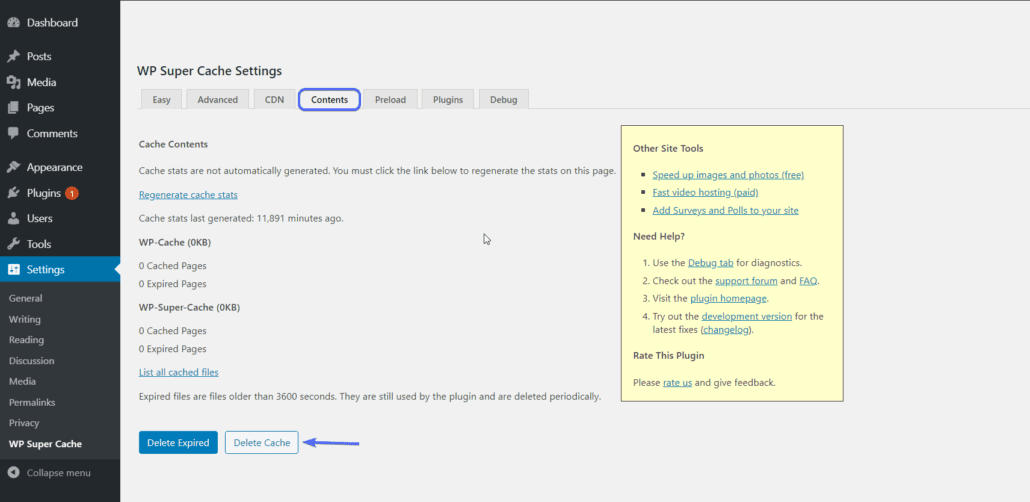The image size is (1030, 502).
Task: Click the Tools wrench icon
Action: (x=13, y=244)
